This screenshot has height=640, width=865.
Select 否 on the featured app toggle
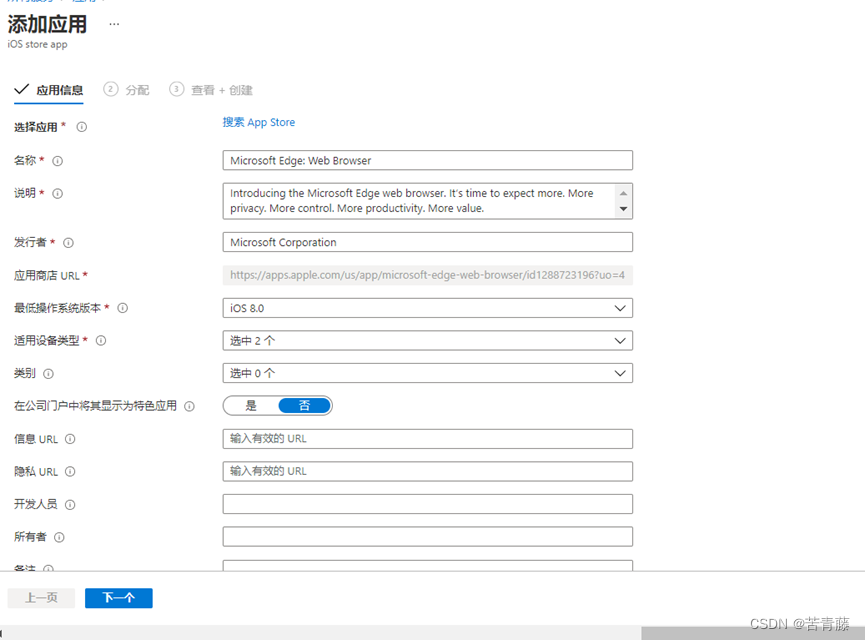coord(304,405)
